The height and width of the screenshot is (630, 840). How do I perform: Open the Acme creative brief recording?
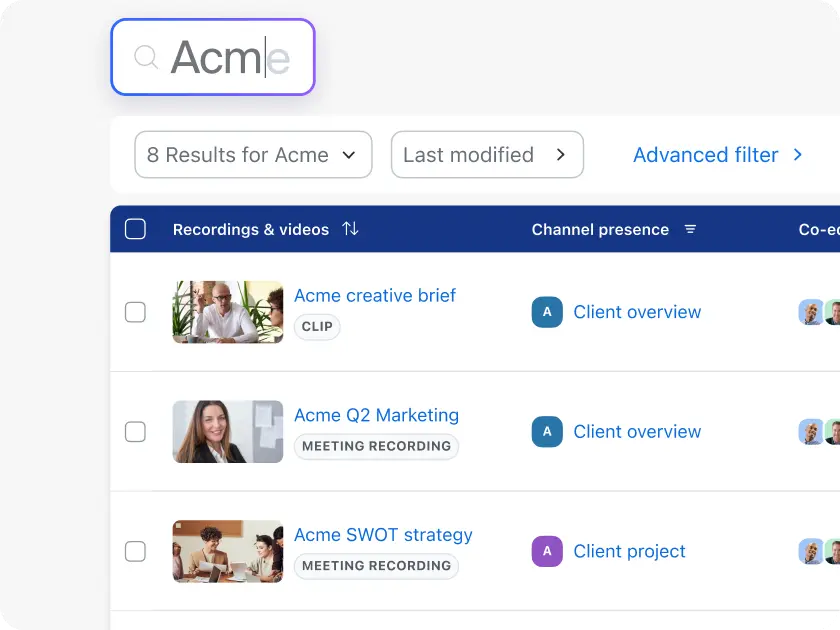374,295
